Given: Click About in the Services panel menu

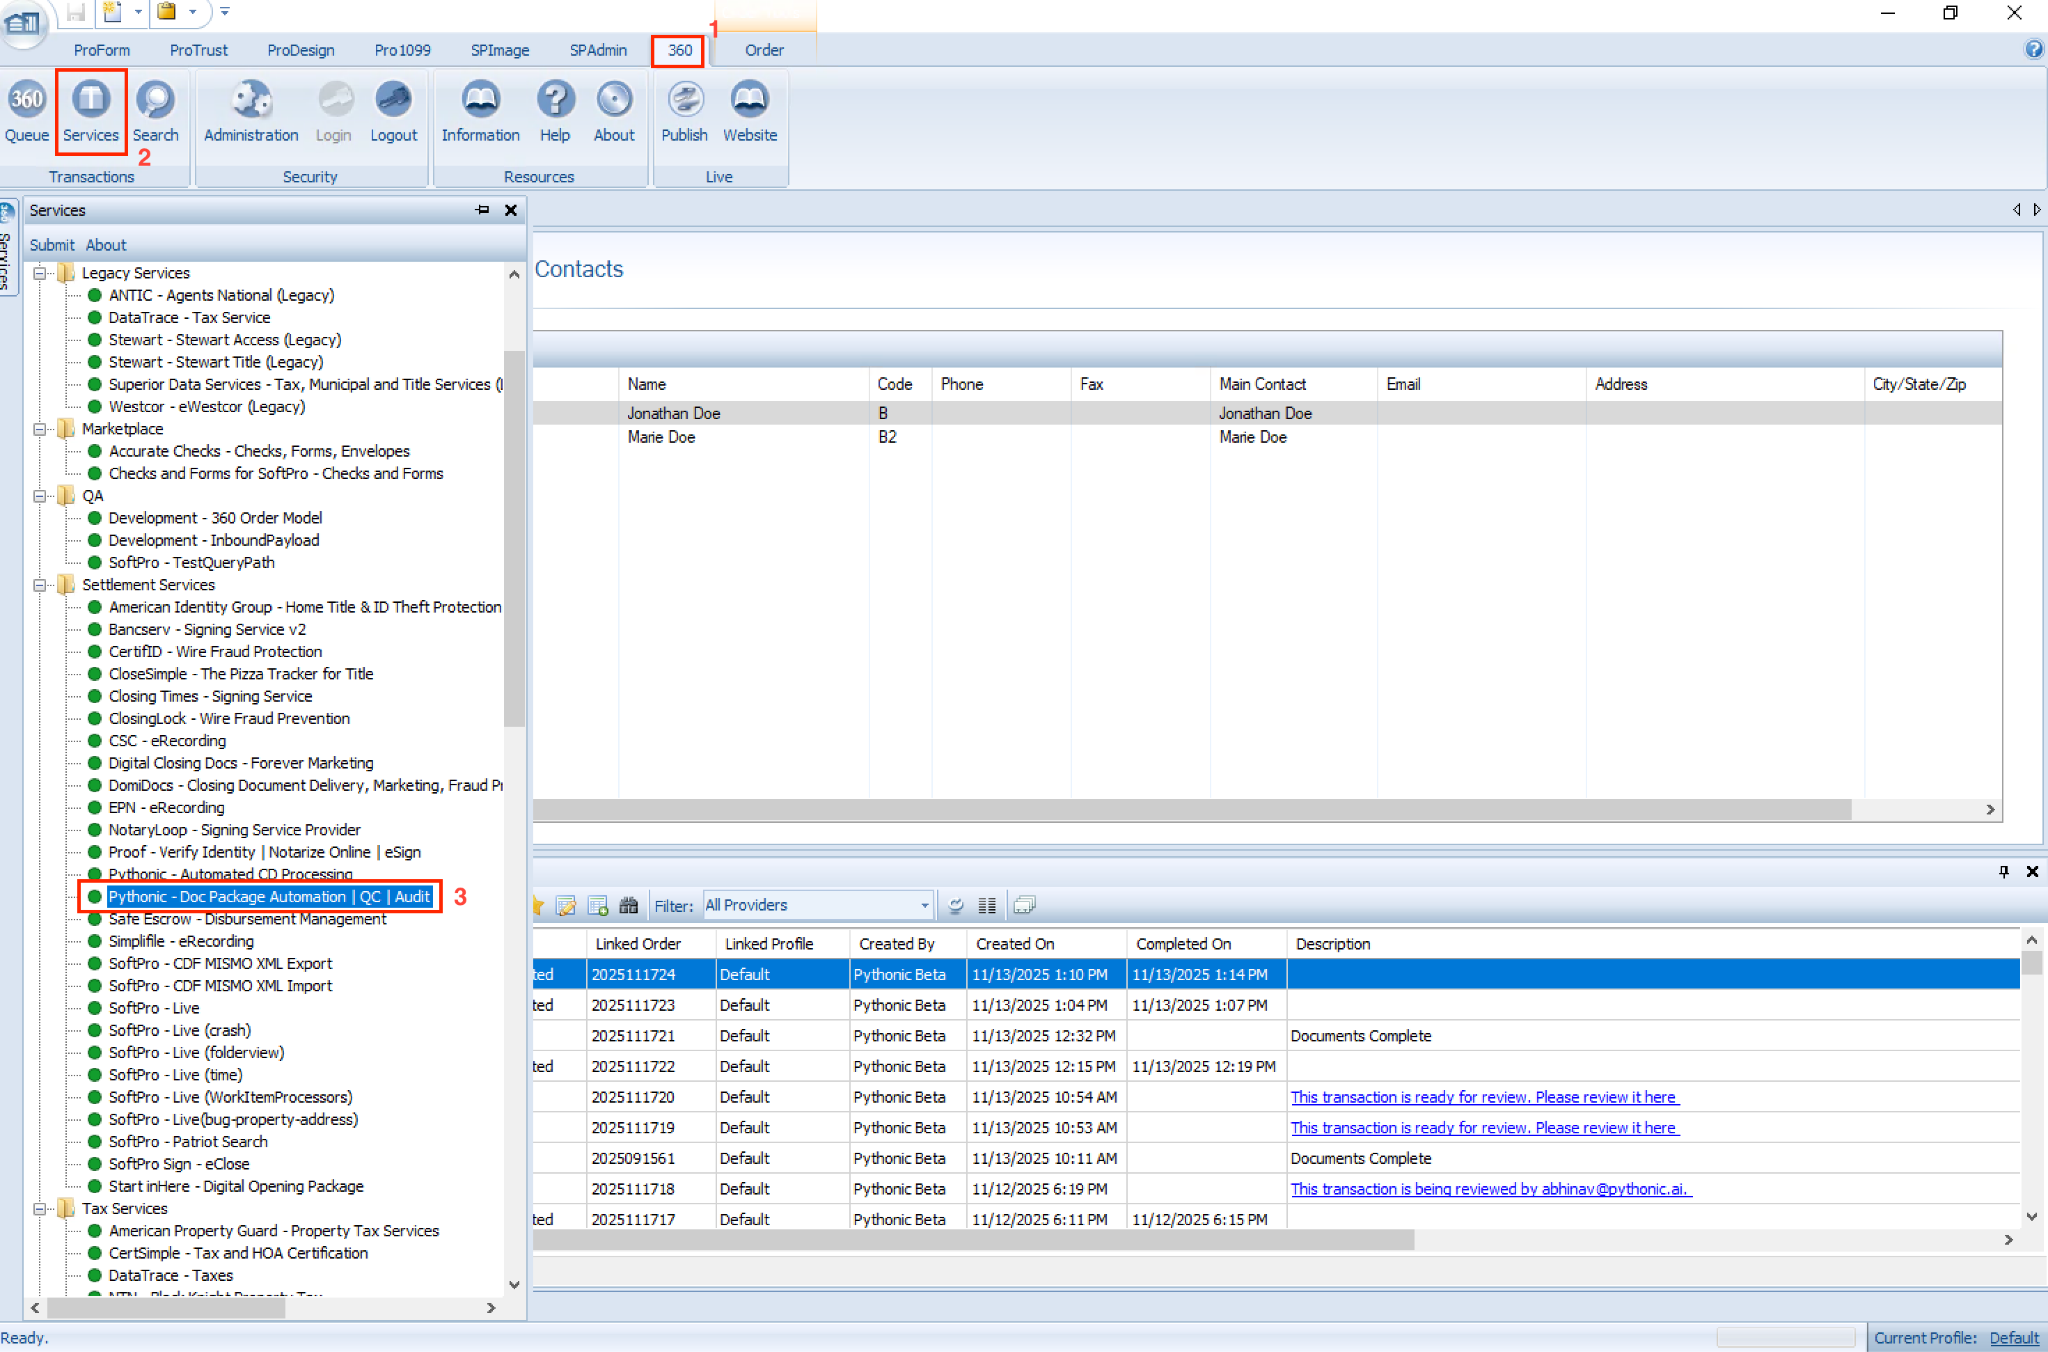Looking at the screenshot, I should coord(106,245).
